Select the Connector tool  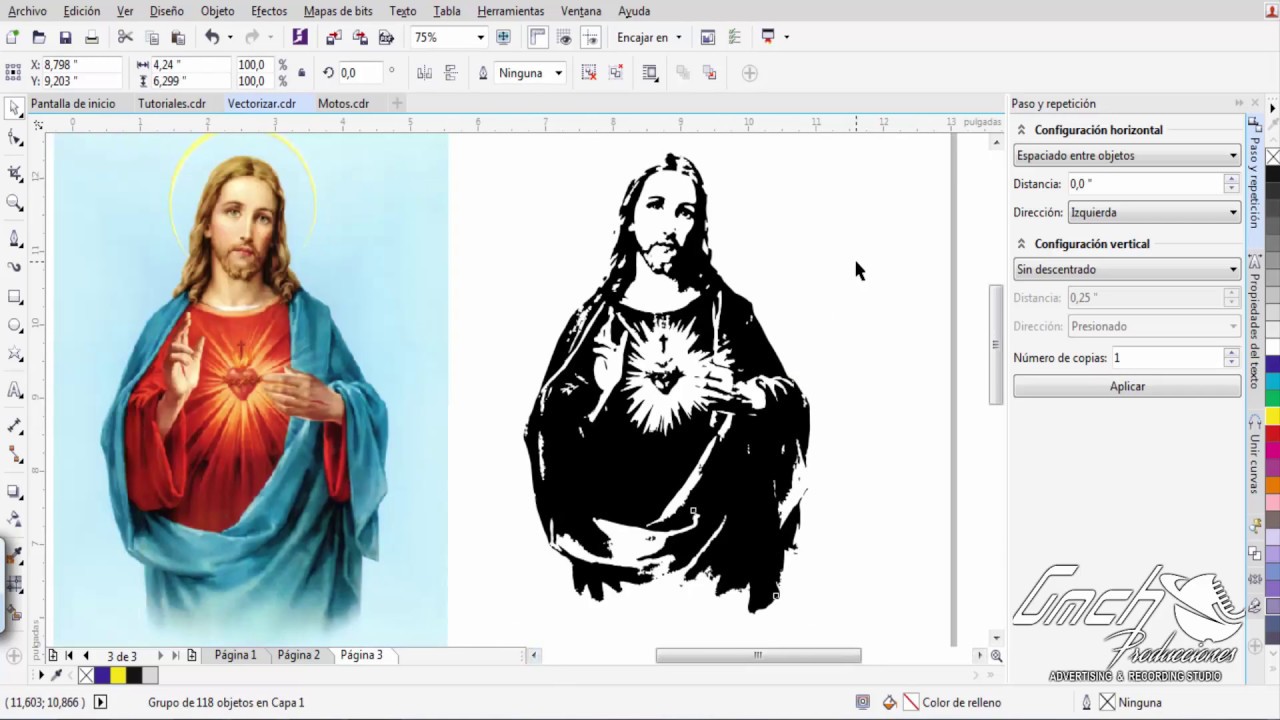tap(15, 455)
